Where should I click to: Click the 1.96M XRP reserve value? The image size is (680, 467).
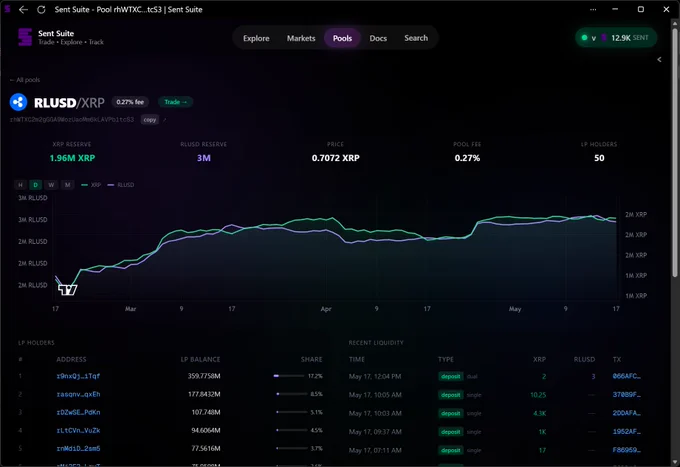tap(72, 158)
